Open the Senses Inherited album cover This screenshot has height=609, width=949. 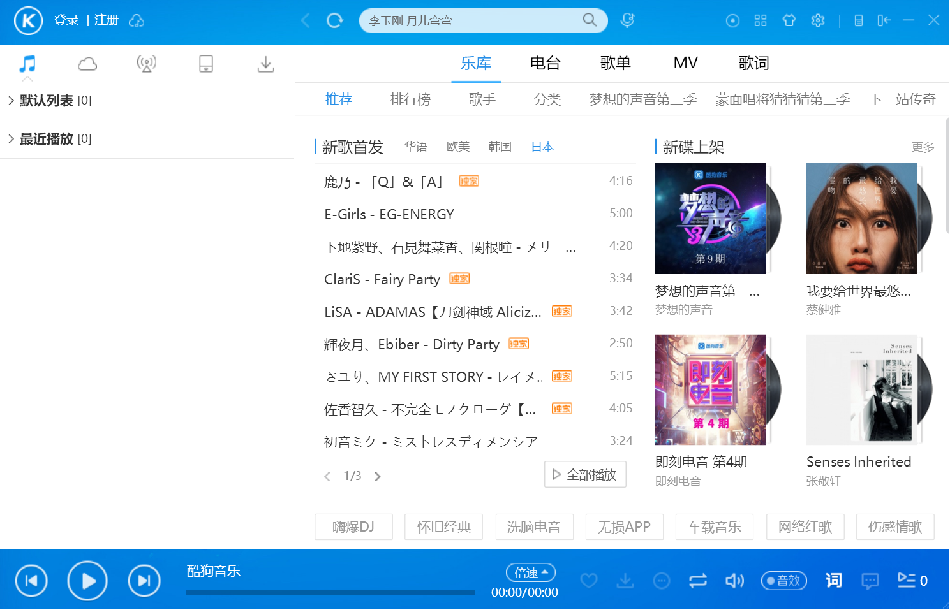[x=861, y=390]
